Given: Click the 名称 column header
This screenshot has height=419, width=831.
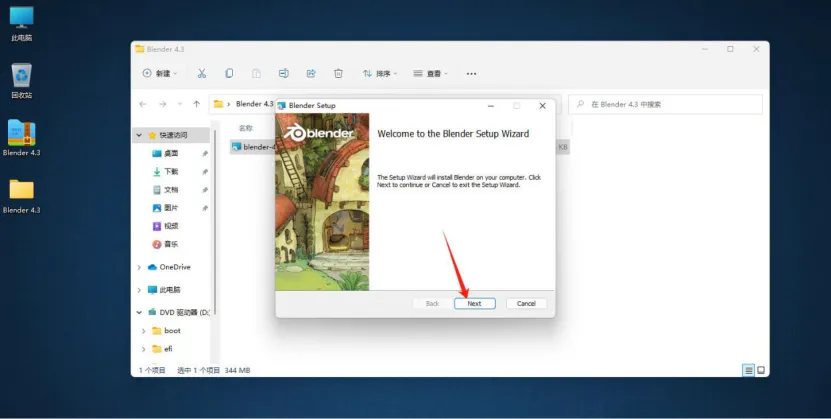Looking at the screenshot, I should point(245,128).
